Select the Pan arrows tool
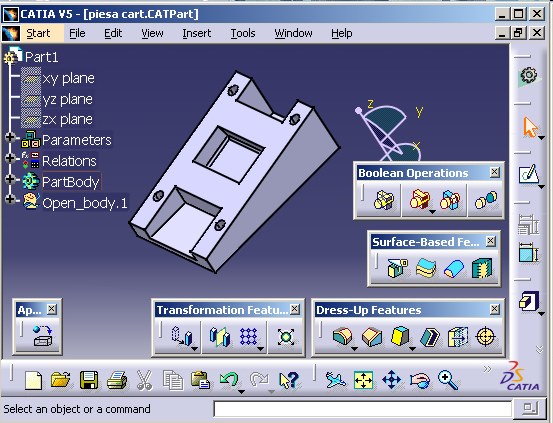553x423 pixels. click(x=391, y=380)
